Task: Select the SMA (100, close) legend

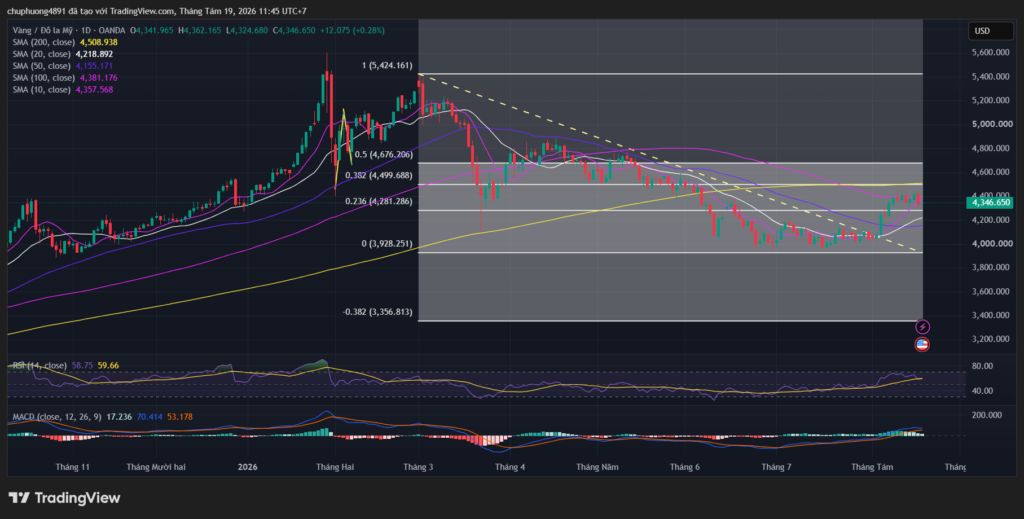Action: click(43, 78)
